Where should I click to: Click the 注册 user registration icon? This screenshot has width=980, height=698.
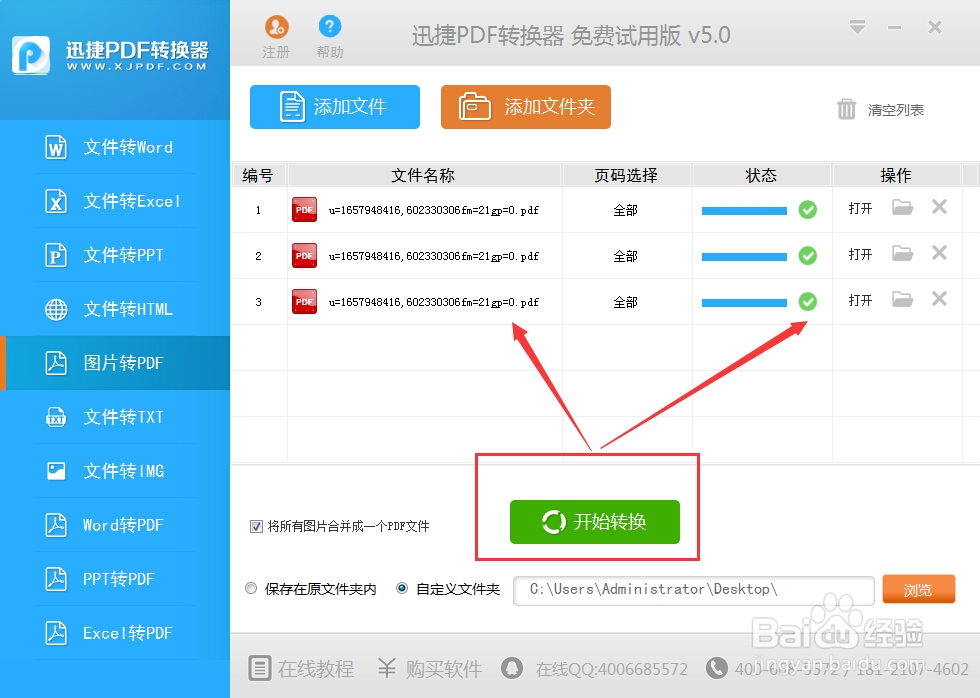tap(276, 32)
